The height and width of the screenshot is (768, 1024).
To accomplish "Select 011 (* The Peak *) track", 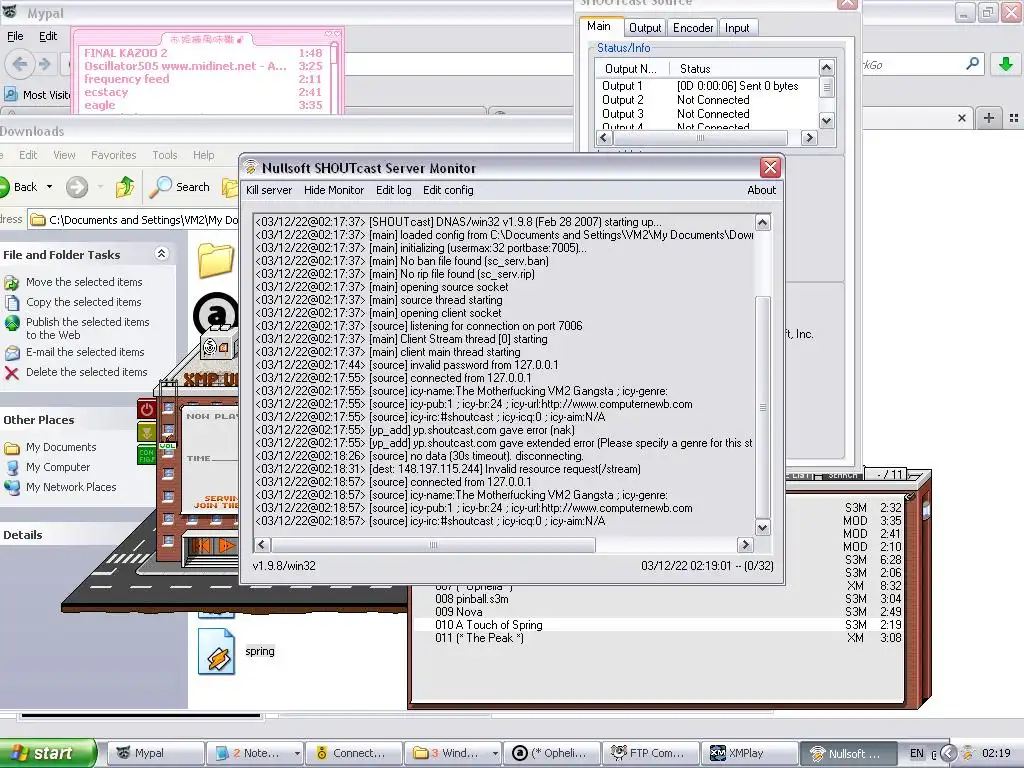I will 658,638.
